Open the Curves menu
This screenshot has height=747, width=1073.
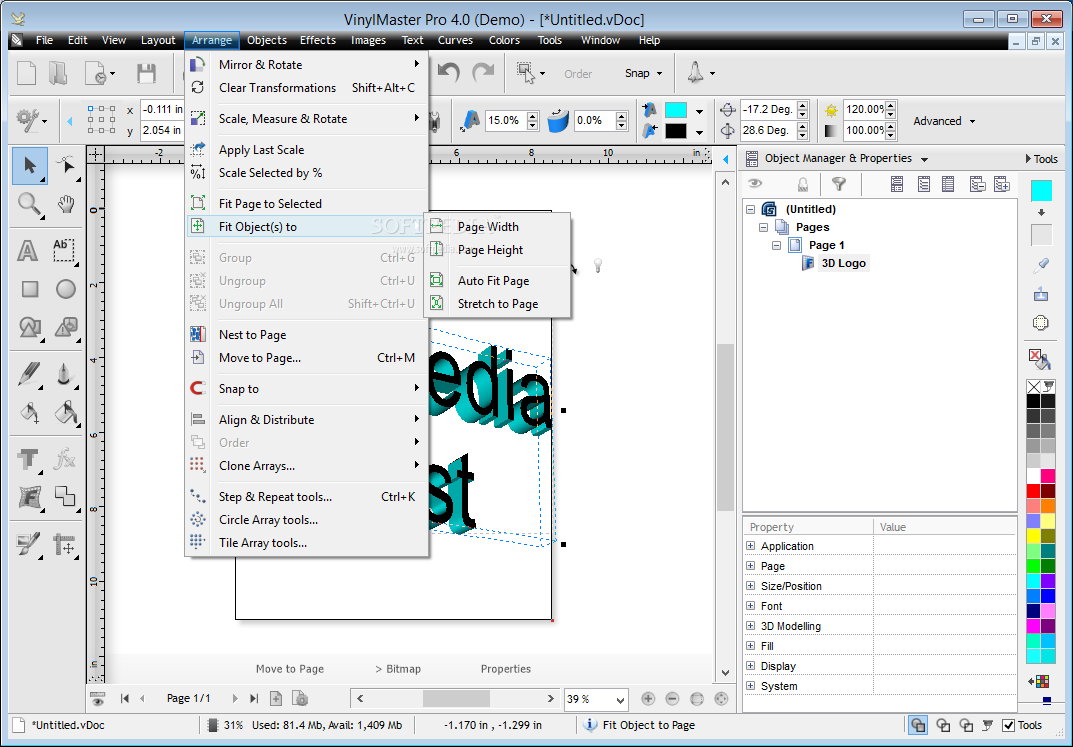455,40
